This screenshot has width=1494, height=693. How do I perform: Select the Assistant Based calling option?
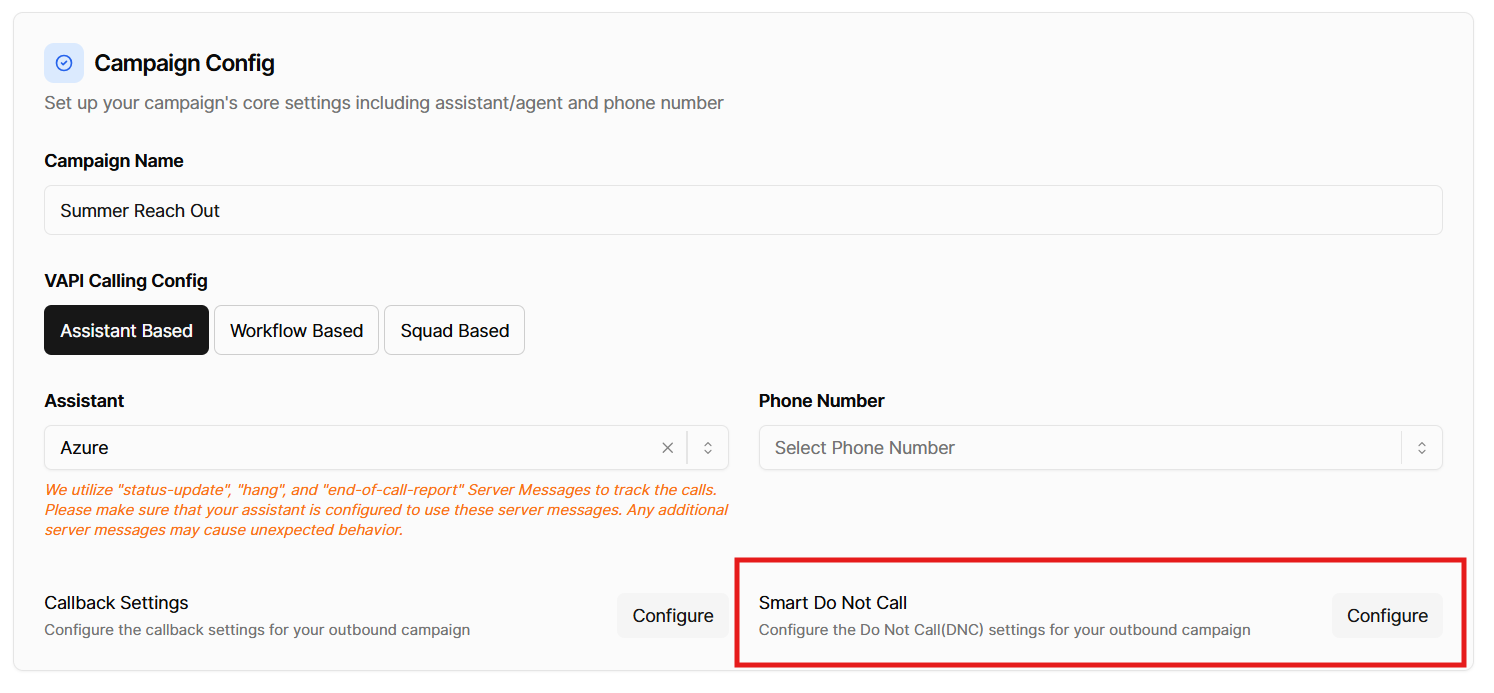pyautogui.click(x=126, y=330)
